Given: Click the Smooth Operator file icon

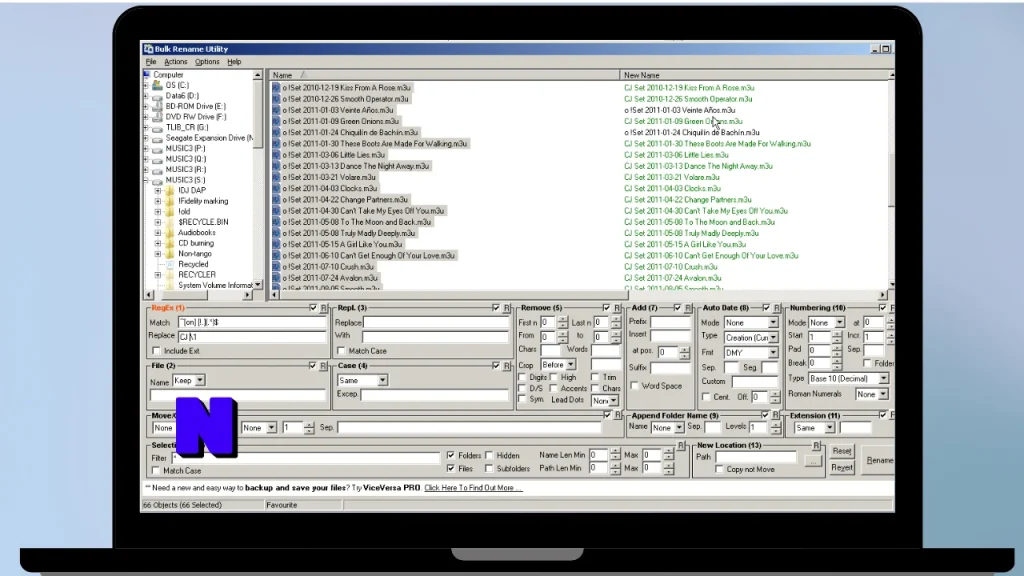Looking at the screenshot, I should 276,99.
